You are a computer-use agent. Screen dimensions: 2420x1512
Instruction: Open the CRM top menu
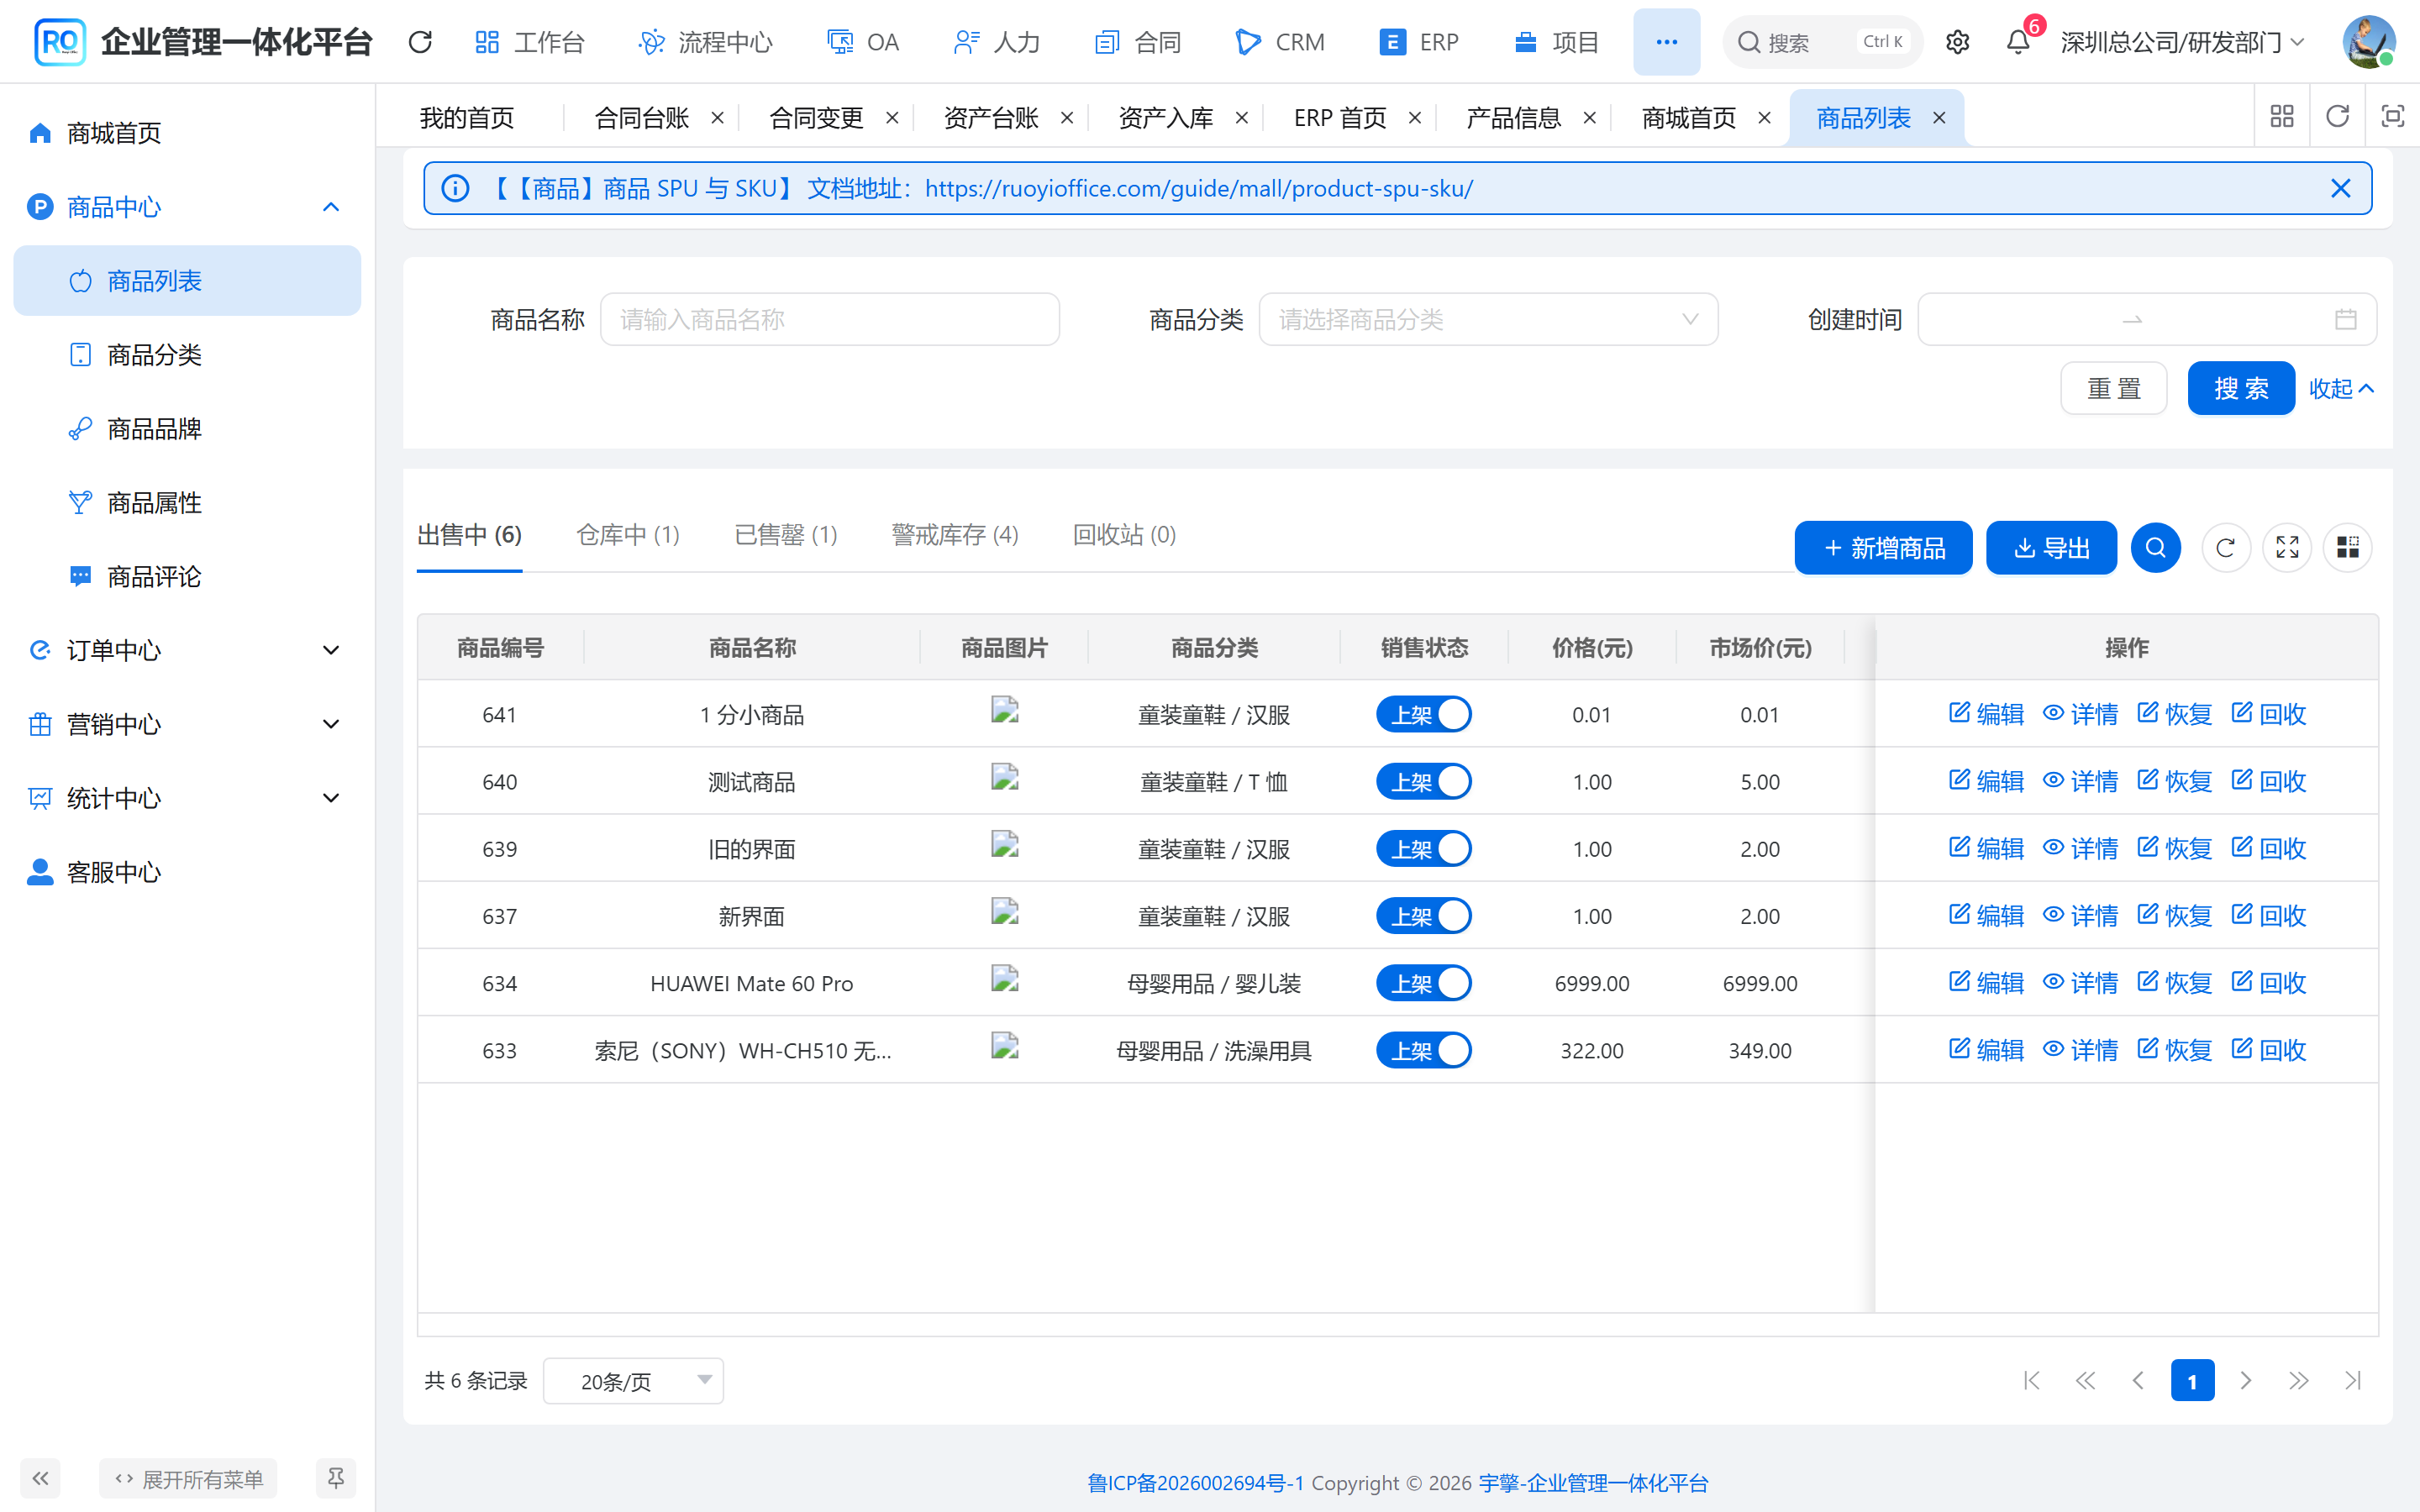coord(1280,42)
